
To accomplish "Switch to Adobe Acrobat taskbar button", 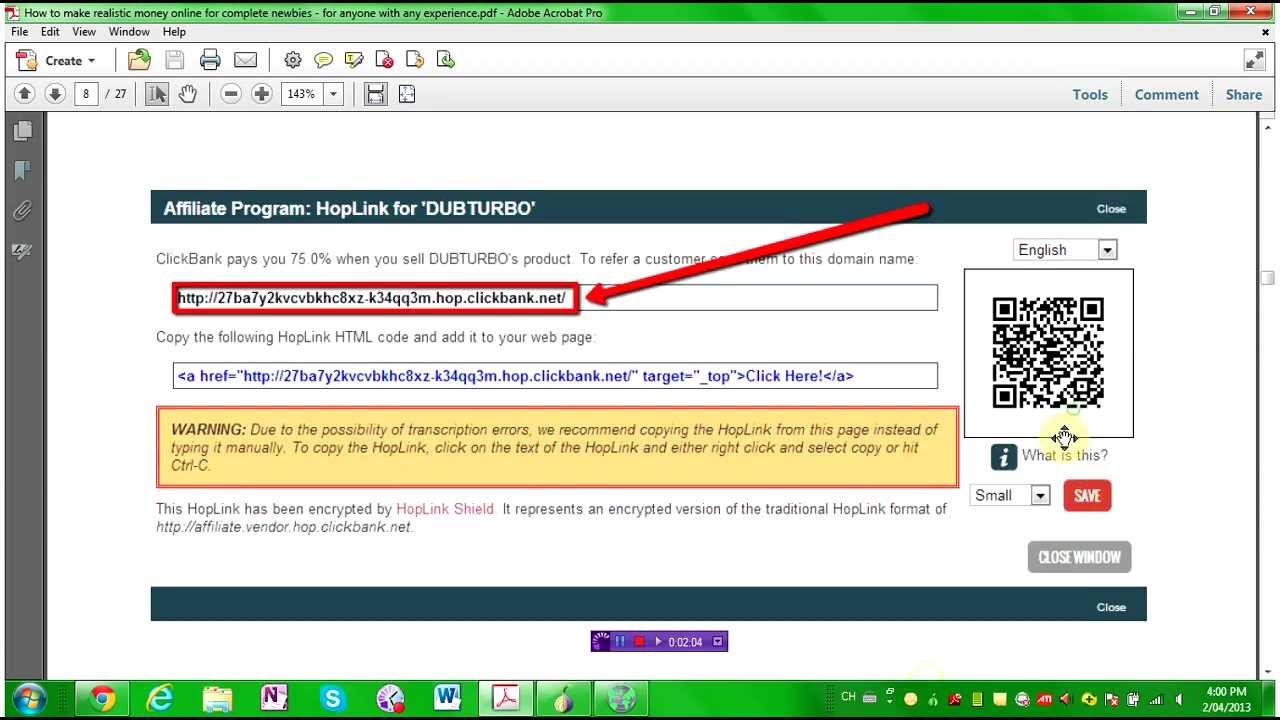I will (505, 699).
